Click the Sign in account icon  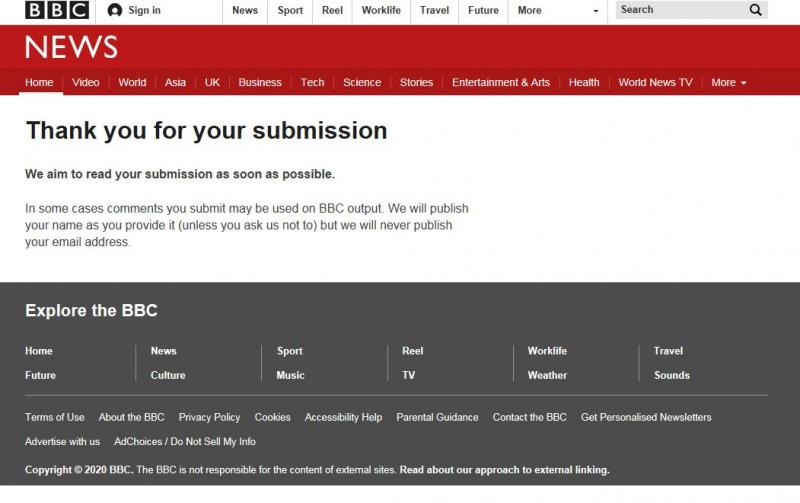click(x=115, y=10)
